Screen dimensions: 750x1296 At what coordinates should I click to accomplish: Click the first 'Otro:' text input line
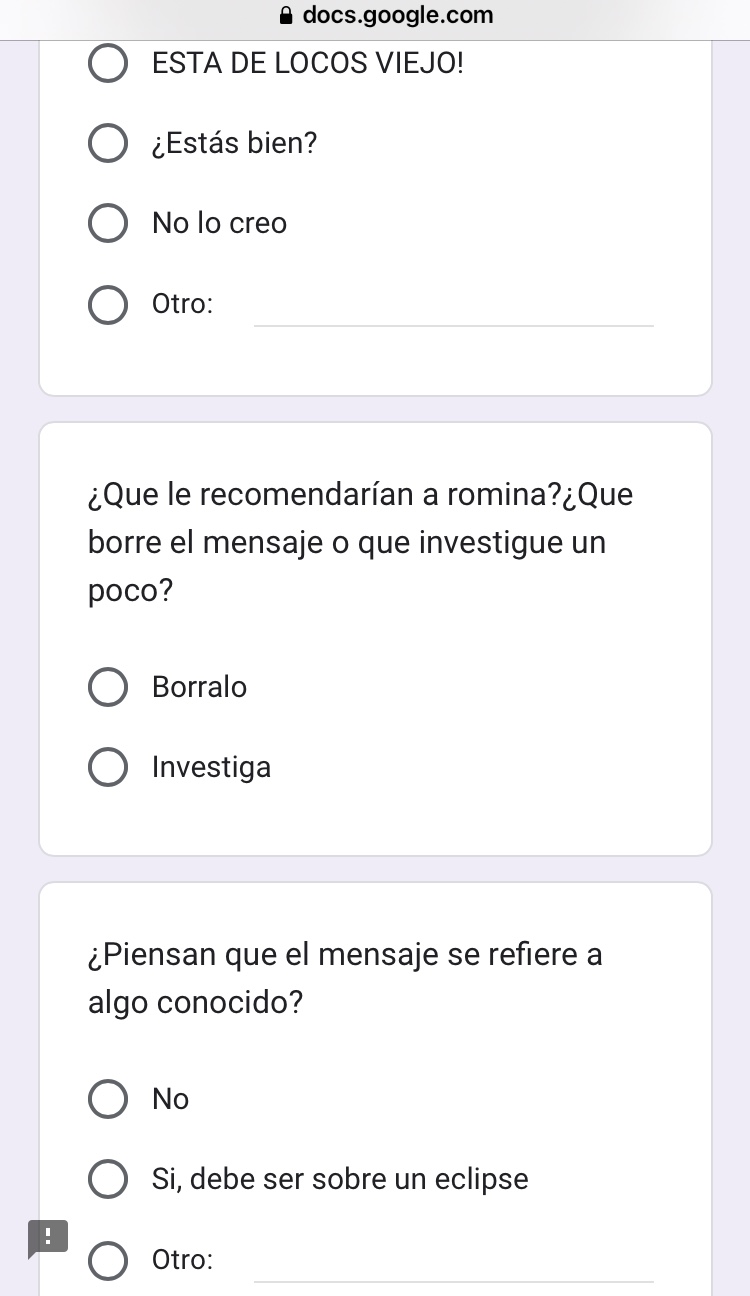(454, 308)
